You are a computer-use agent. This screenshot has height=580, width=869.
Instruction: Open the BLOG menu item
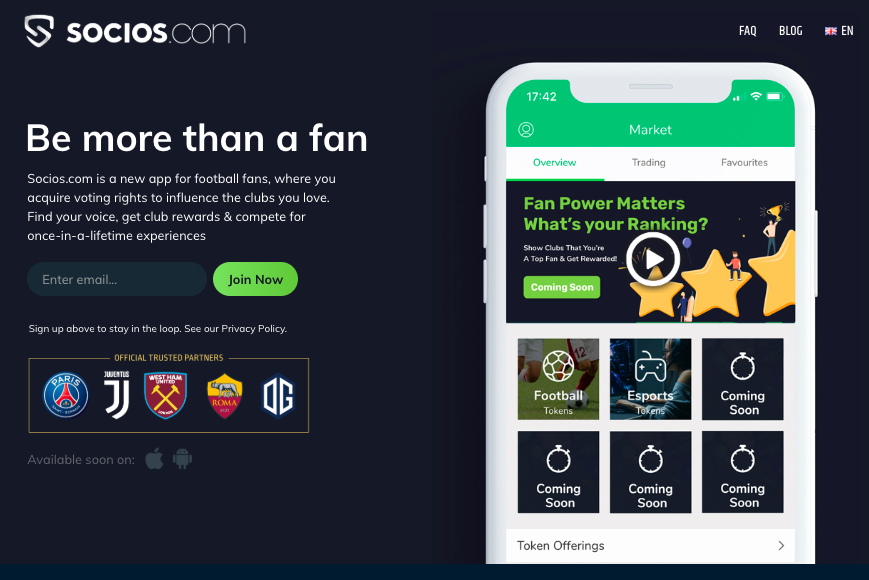click(x=790, y=31)
